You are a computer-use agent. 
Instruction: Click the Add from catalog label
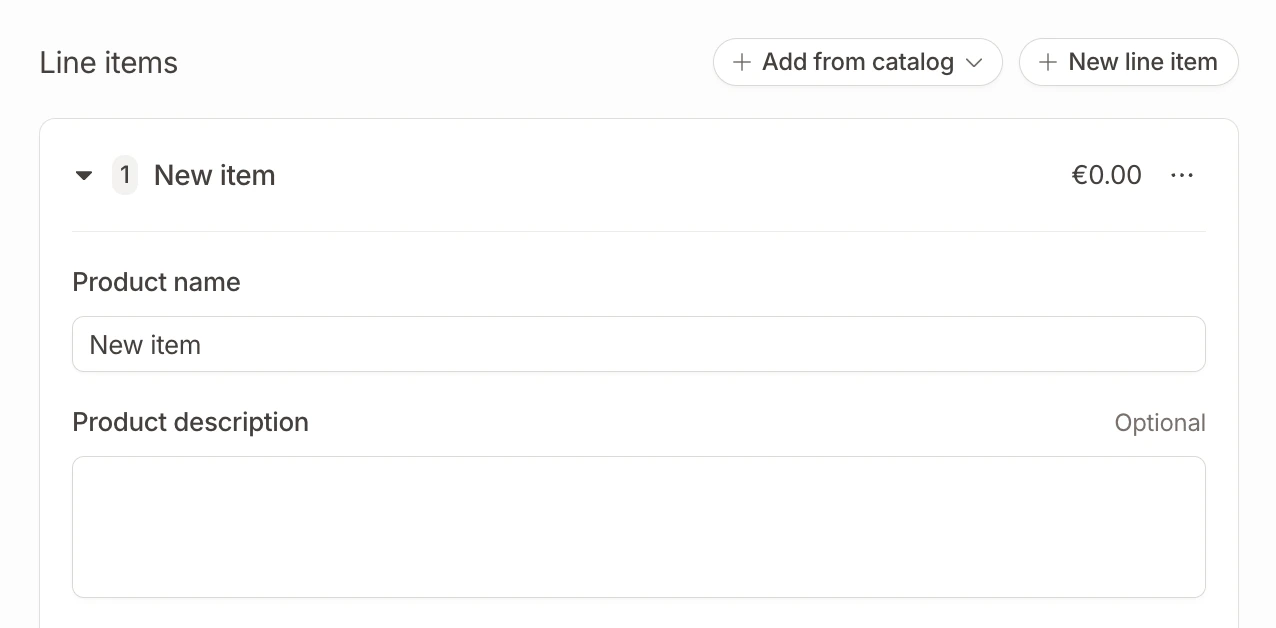[857, 62]
